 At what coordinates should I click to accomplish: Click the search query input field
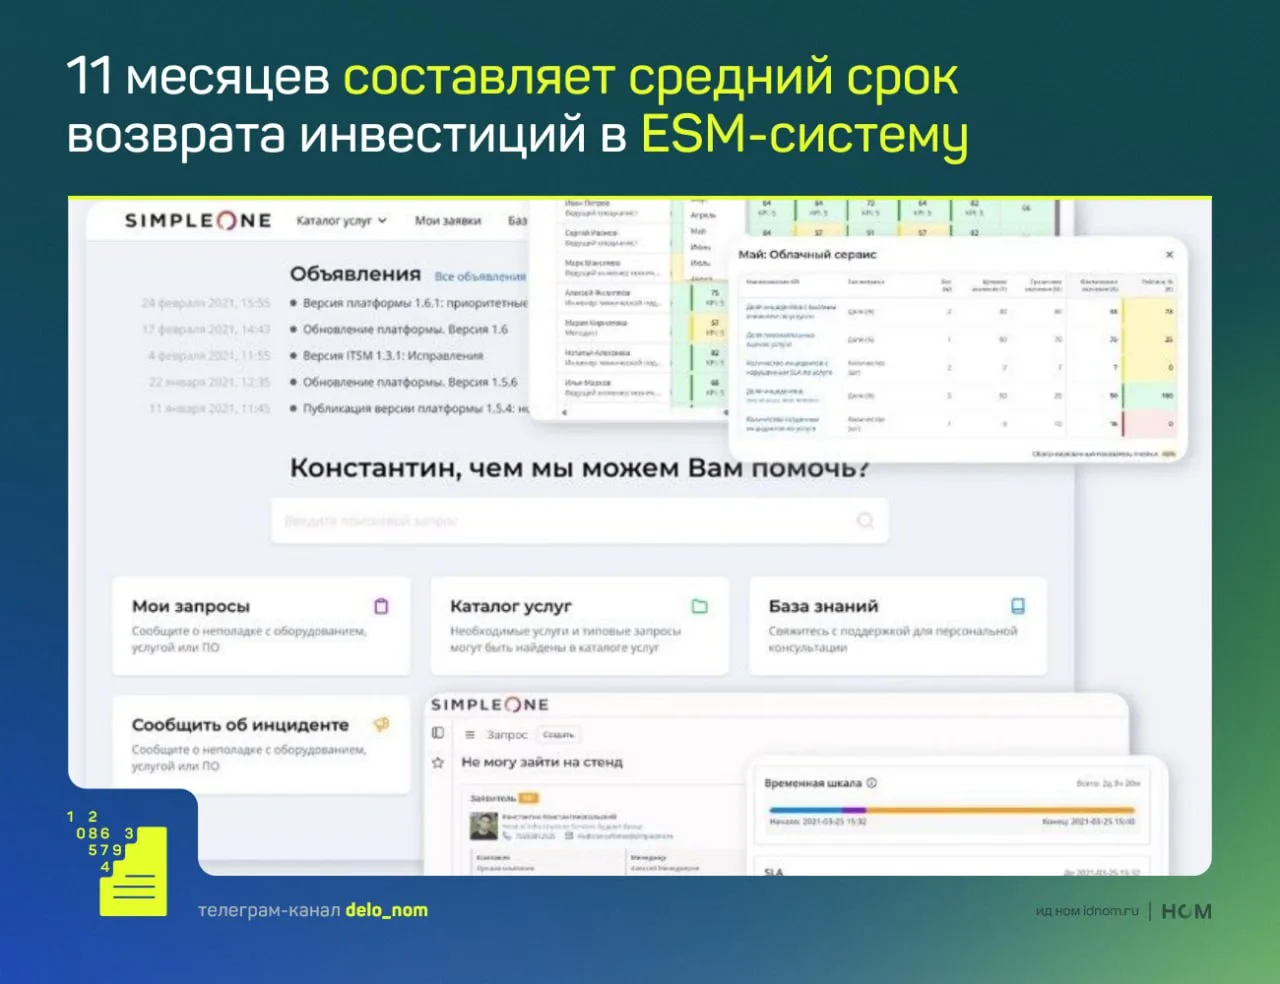pyautogui.click(x=560, y=520)
